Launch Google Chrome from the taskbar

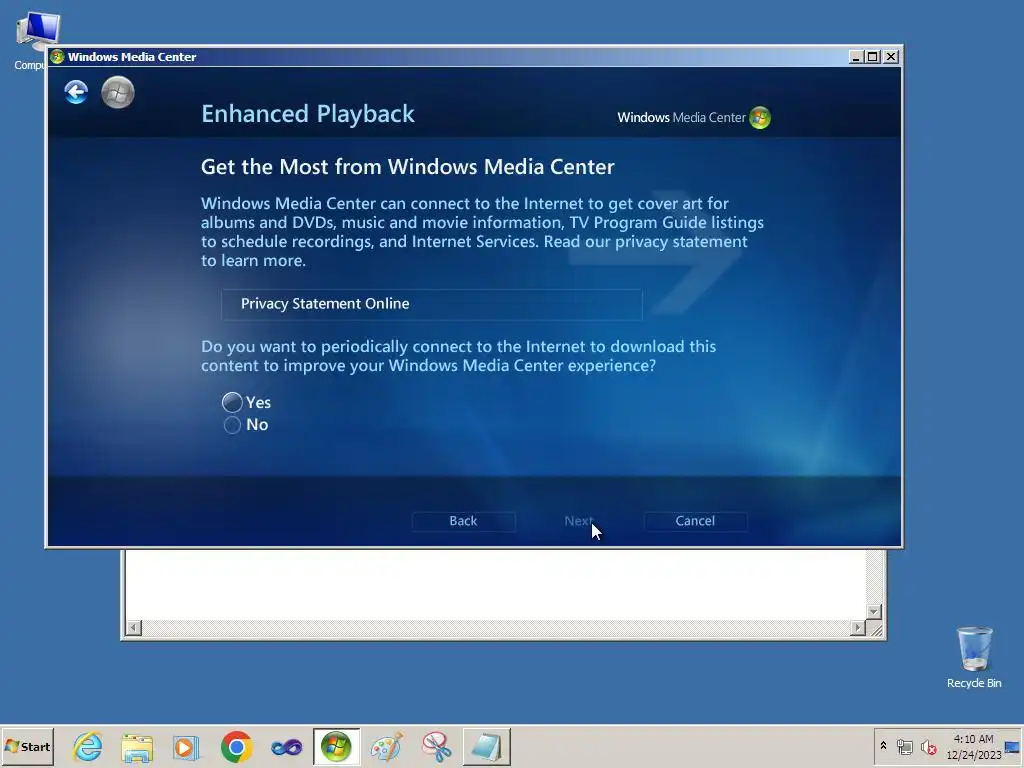tap(236, 746)
